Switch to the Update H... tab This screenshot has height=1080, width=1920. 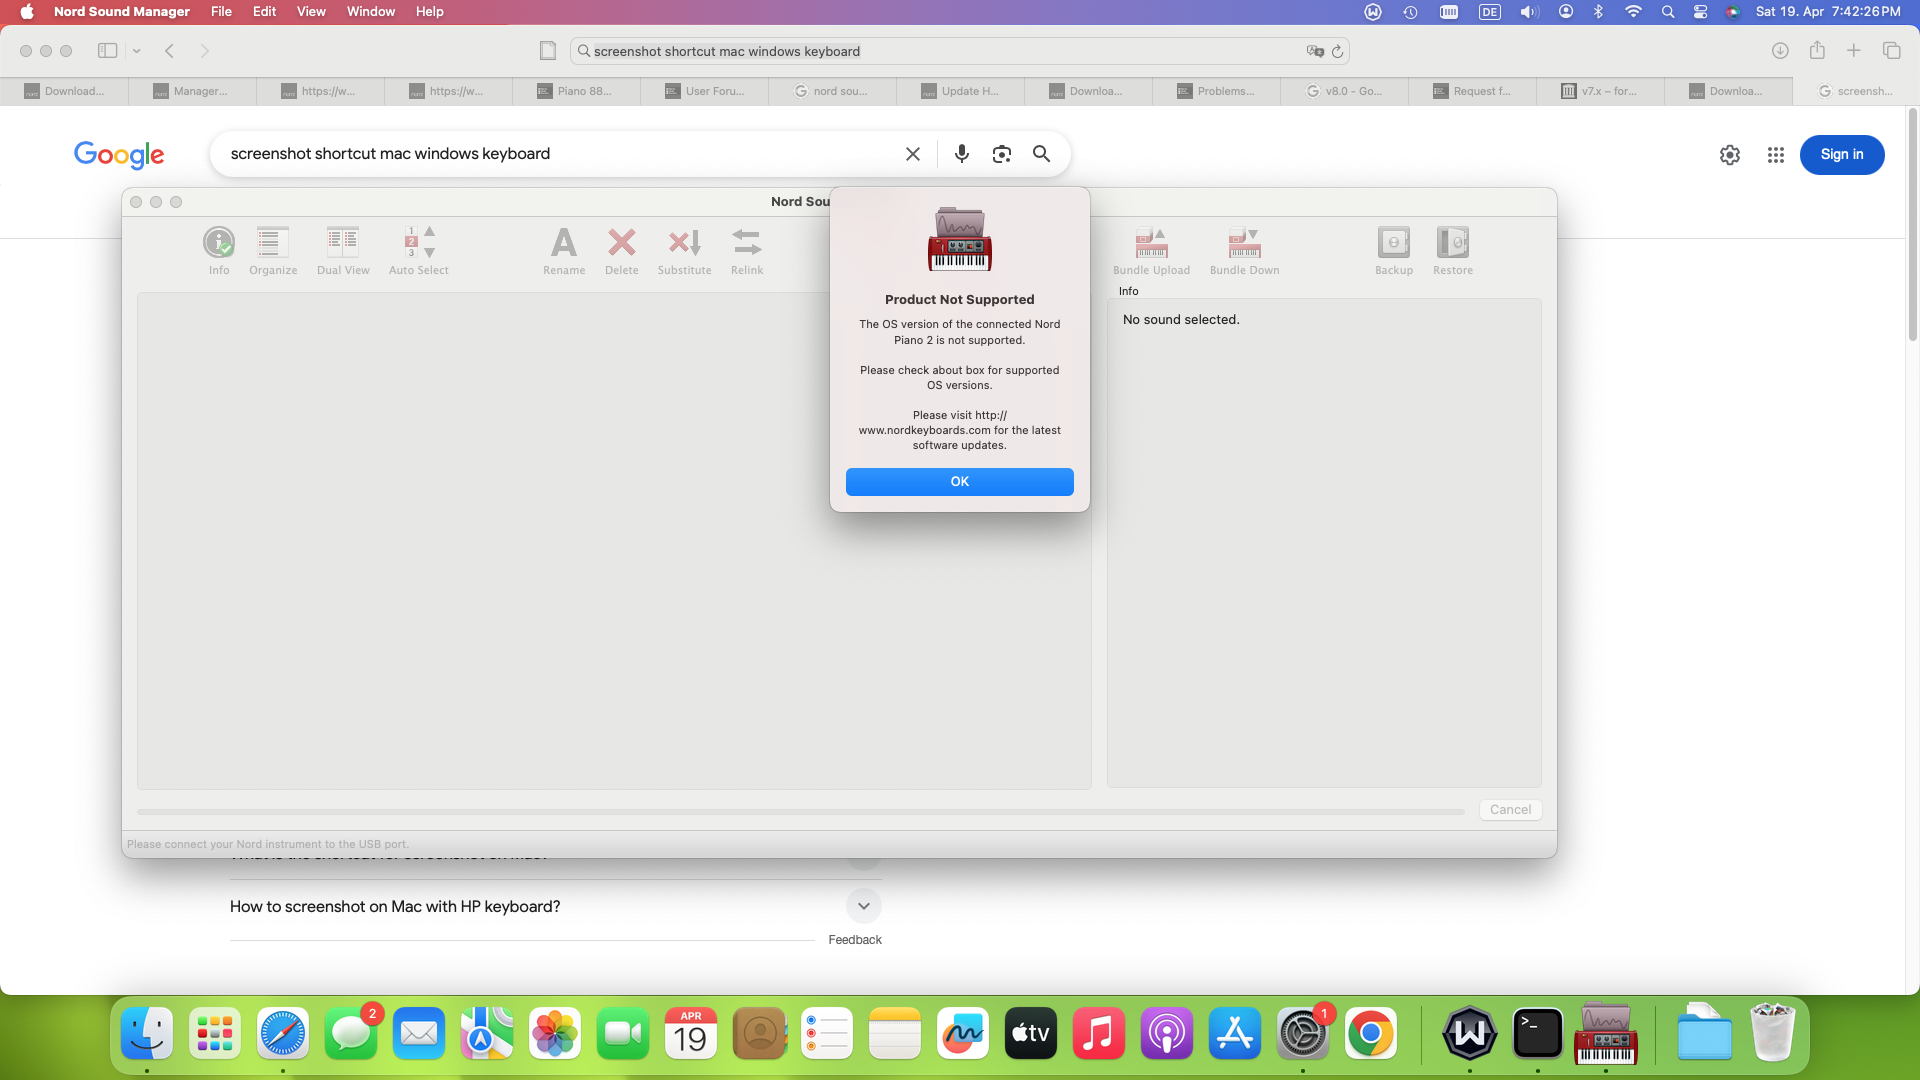click(960, 91)
